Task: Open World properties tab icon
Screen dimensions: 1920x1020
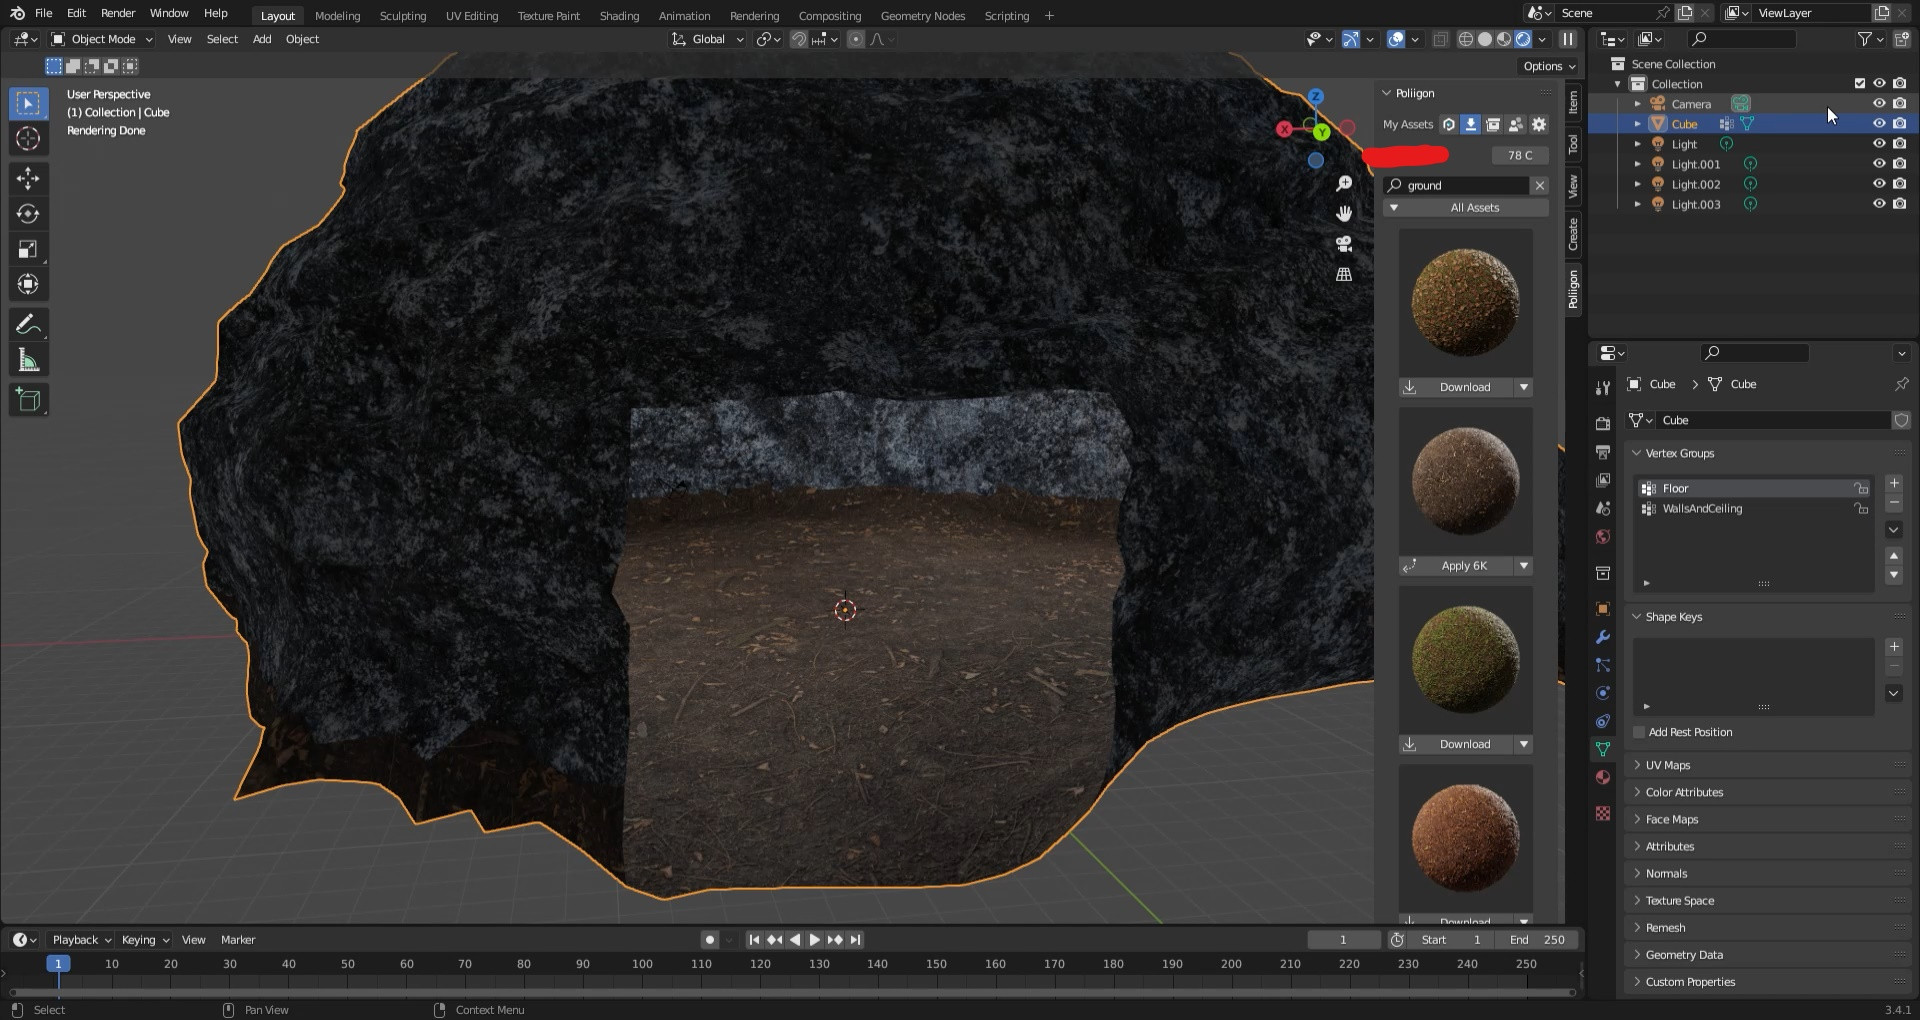Action: point(1603,536)
